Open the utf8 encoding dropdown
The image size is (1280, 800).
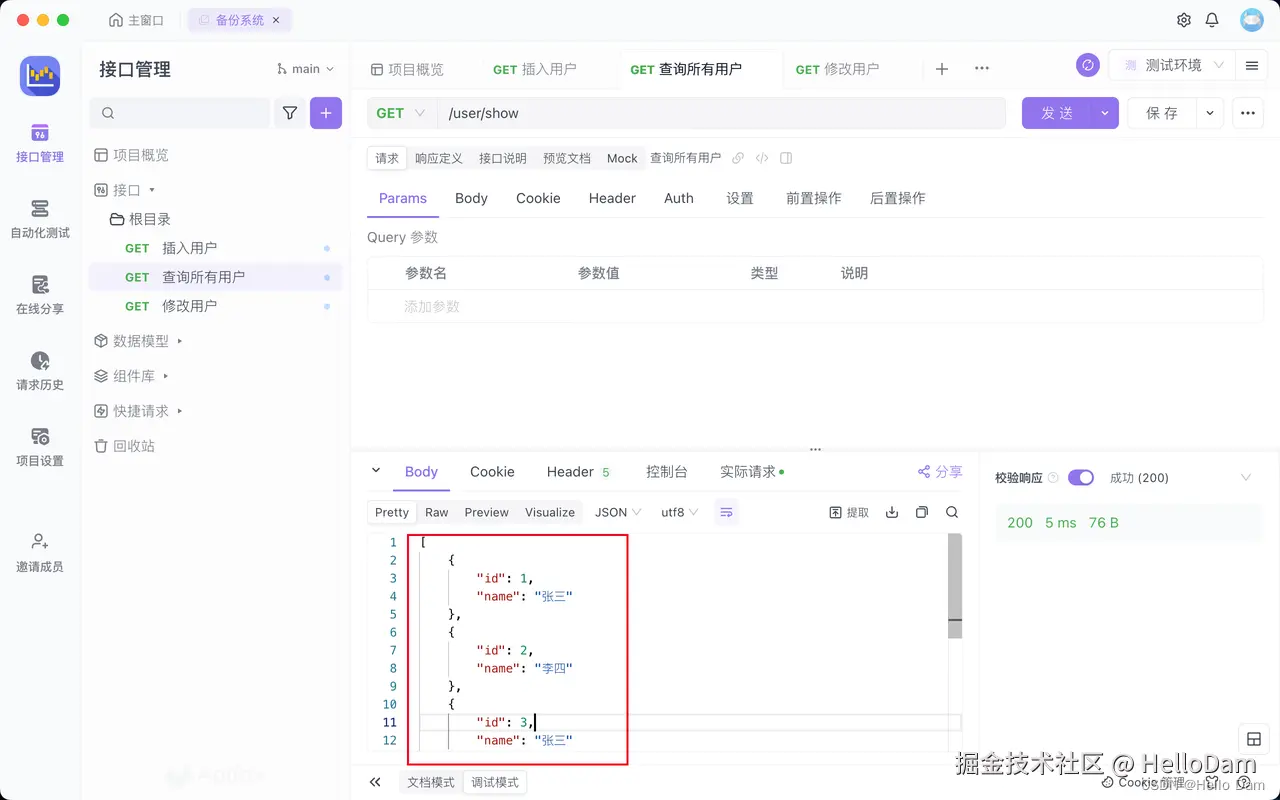tap(677, 511)
